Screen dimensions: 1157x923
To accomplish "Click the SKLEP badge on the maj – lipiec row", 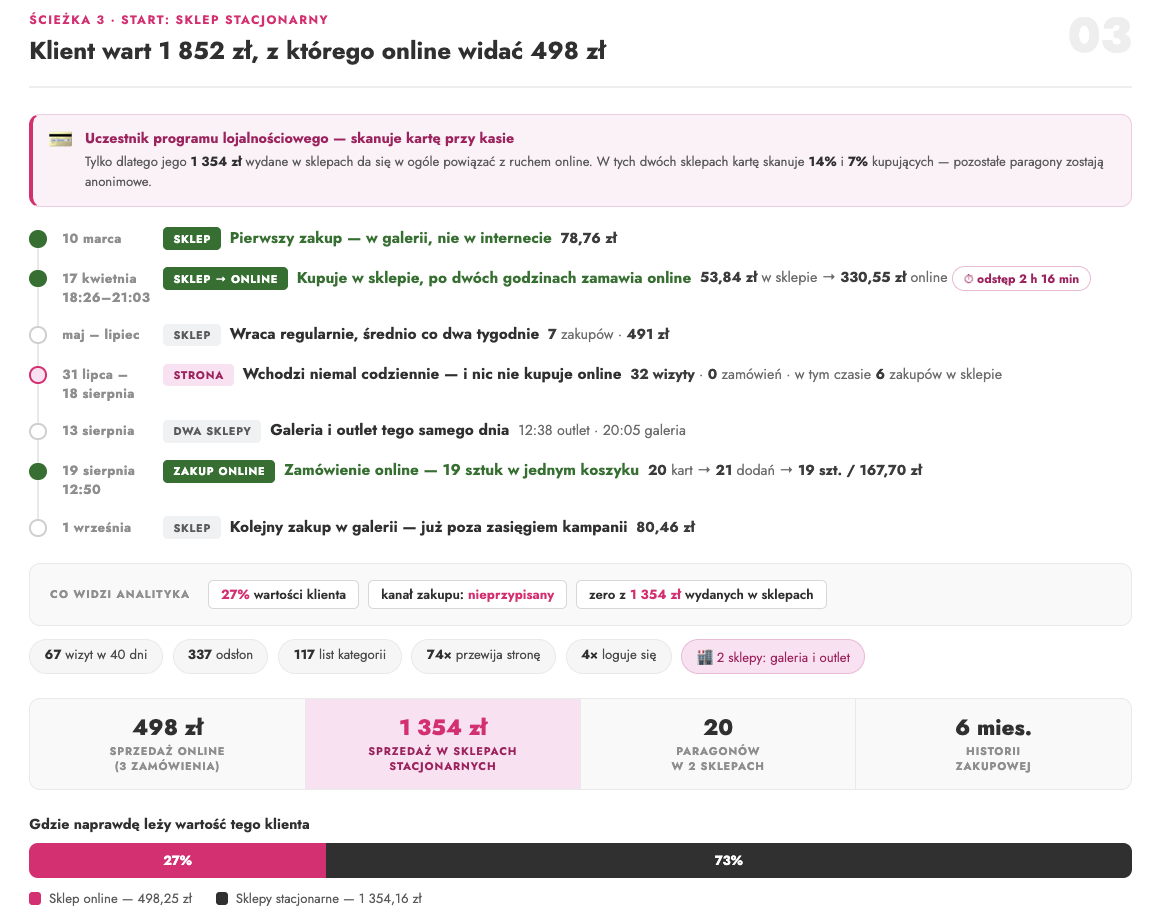I will [x=192, y=335].
